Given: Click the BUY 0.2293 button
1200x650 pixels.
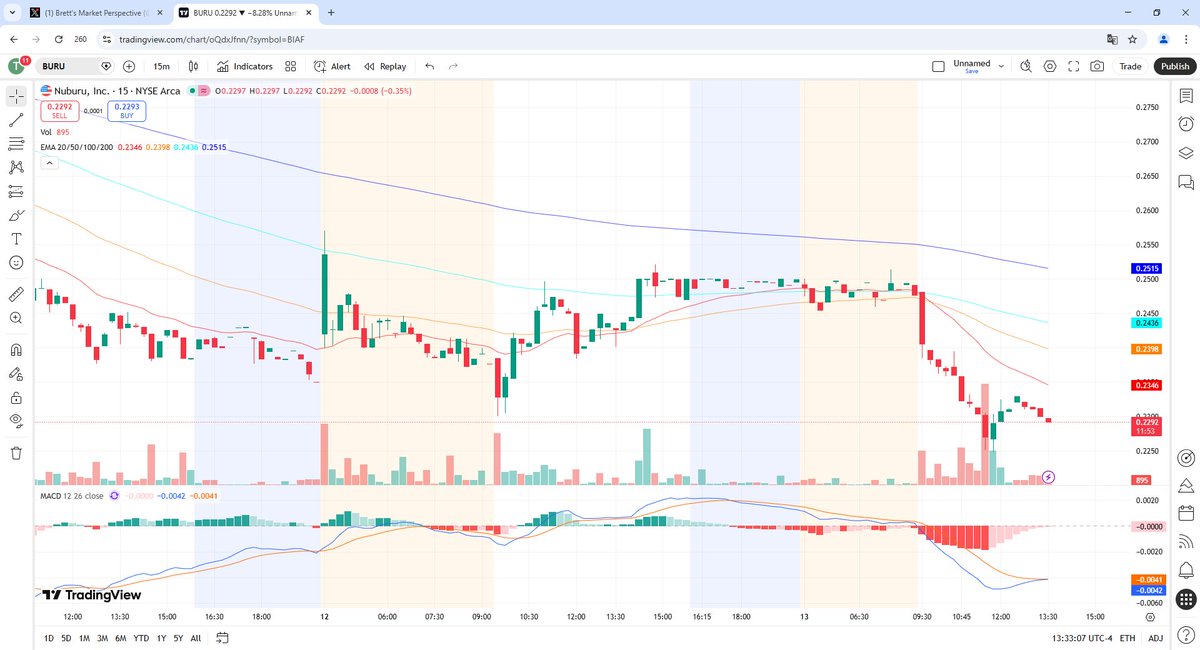Looking at the screenshot, I should click(127, 111).
